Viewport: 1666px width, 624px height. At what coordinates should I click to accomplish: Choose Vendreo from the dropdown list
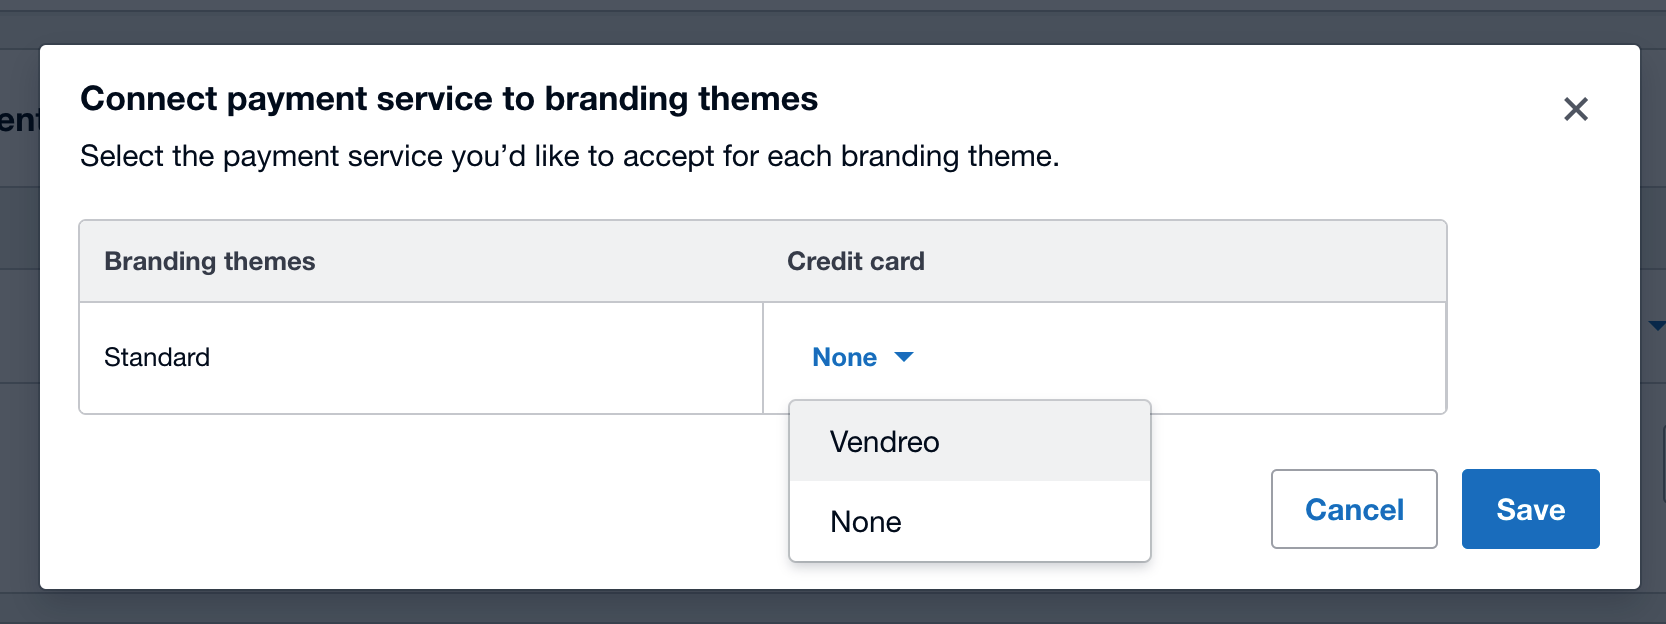coord(884,442)
